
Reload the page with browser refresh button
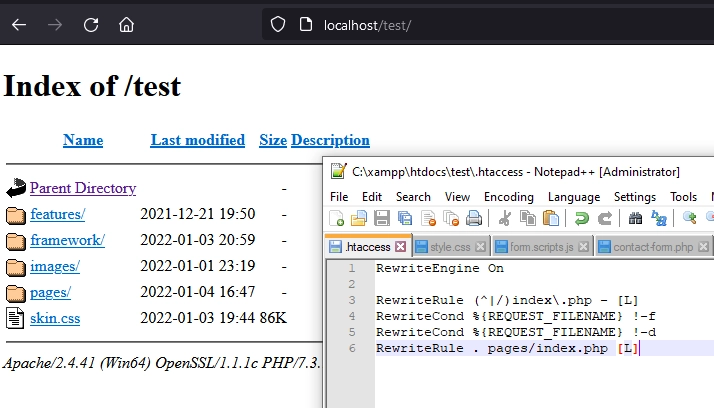(91, 25)
